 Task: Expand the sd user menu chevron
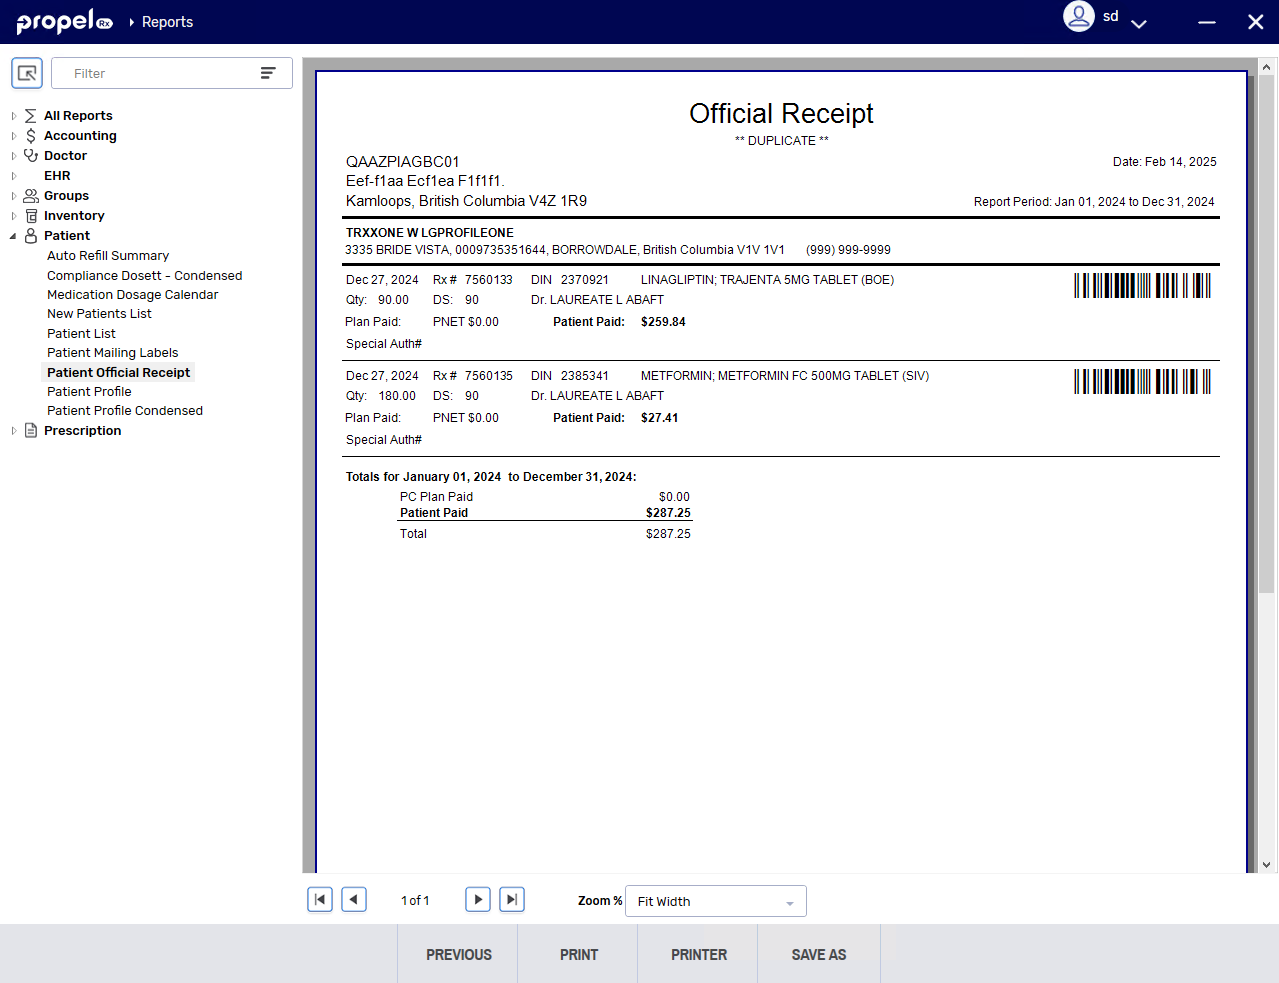point(1138,23)
